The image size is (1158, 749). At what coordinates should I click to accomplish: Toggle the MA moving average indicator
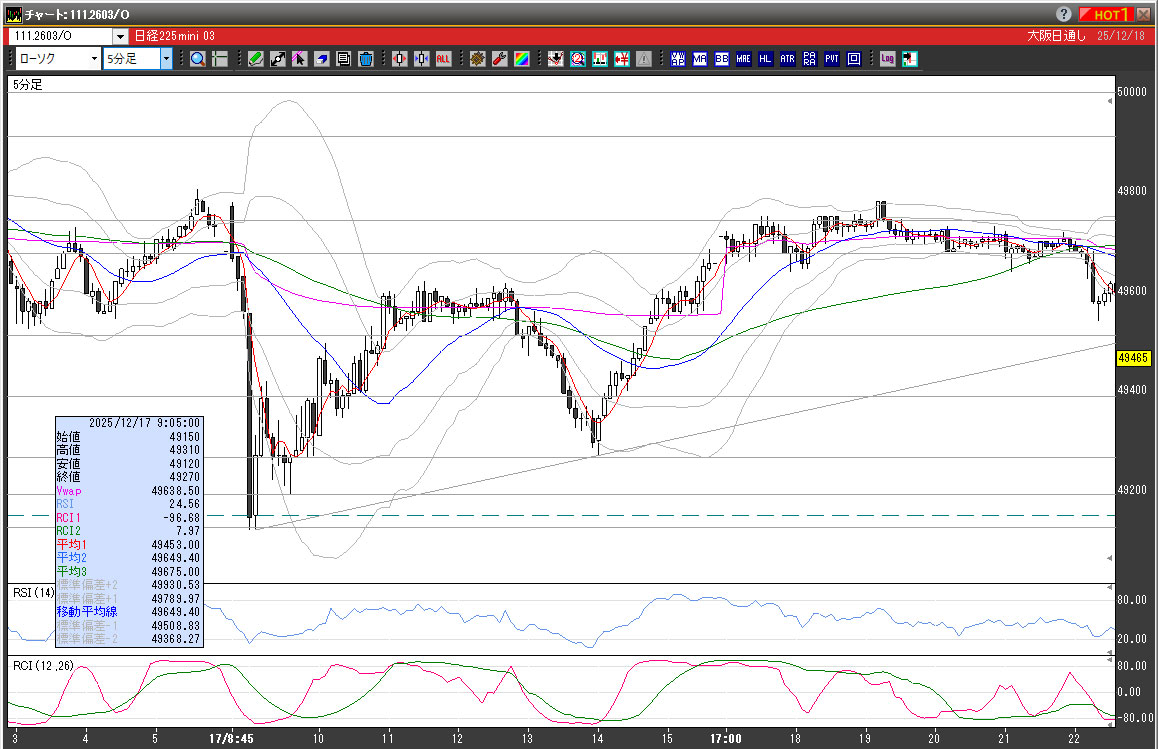700,59
